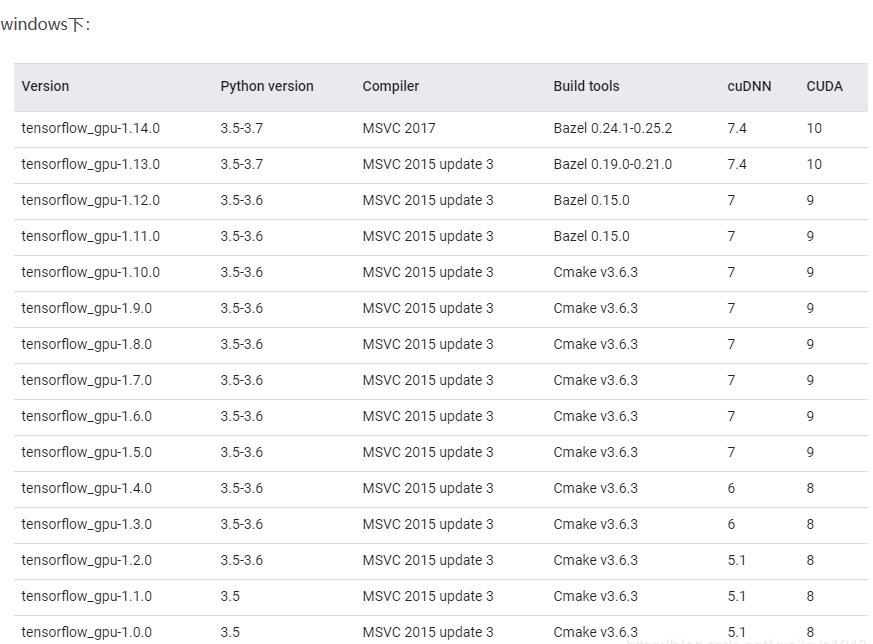Click Python 3.5 in the 1.0.0 row

click(x=229, y=632)
